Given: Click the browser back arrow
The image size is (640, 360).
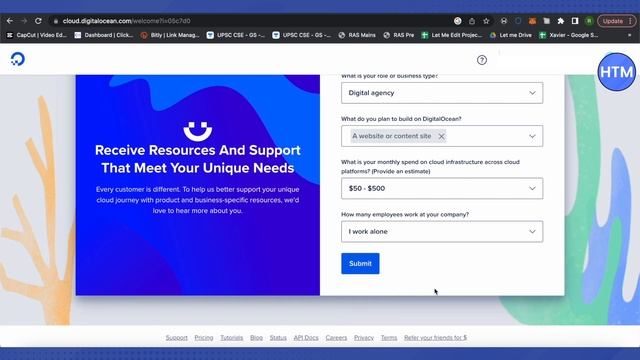Looking at the screenshot, I should [10, 21].
